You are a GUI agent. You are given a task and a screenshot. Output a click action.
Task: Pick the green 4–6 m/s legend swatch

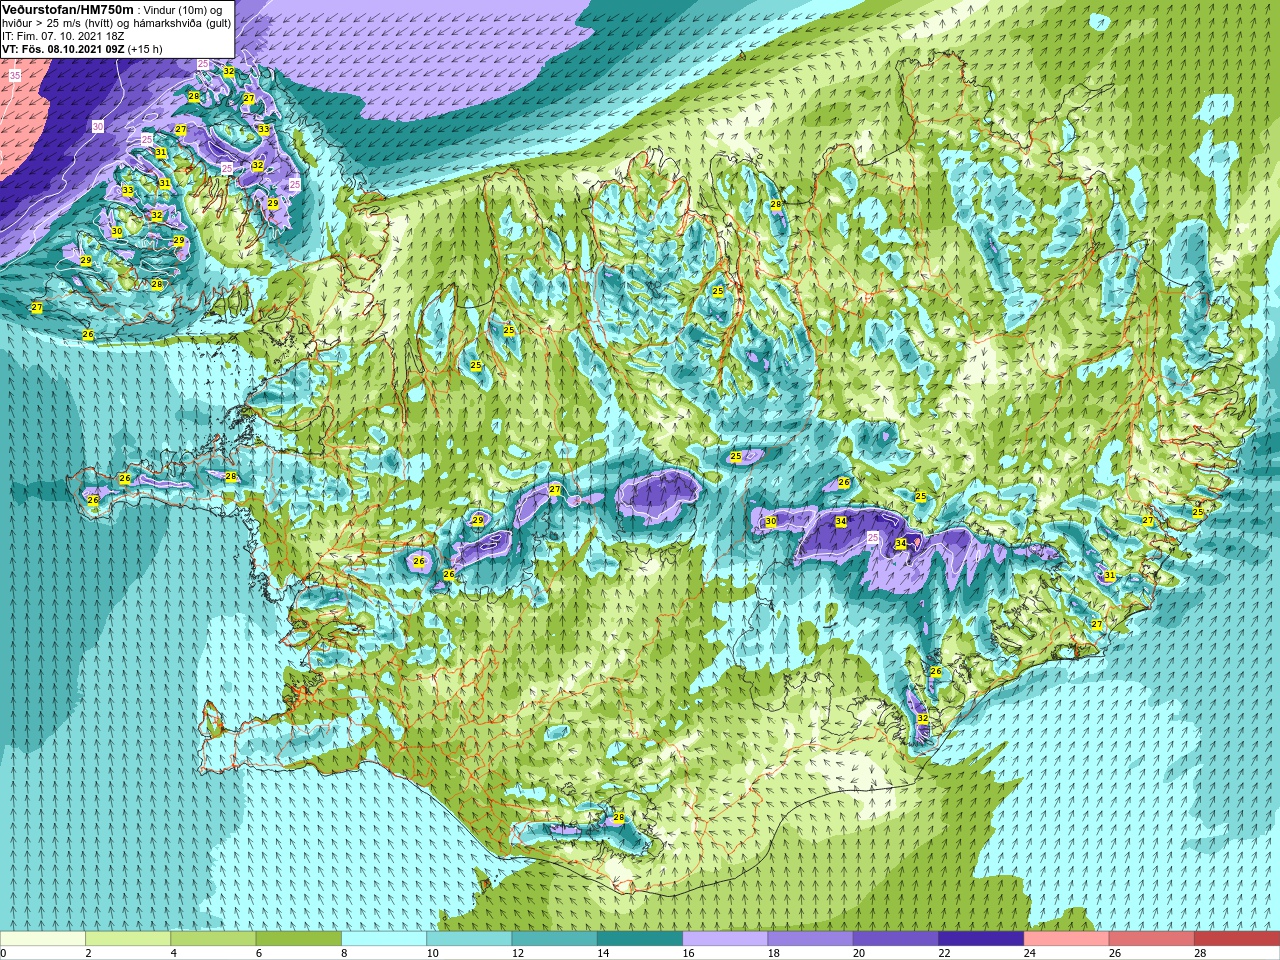213,939
